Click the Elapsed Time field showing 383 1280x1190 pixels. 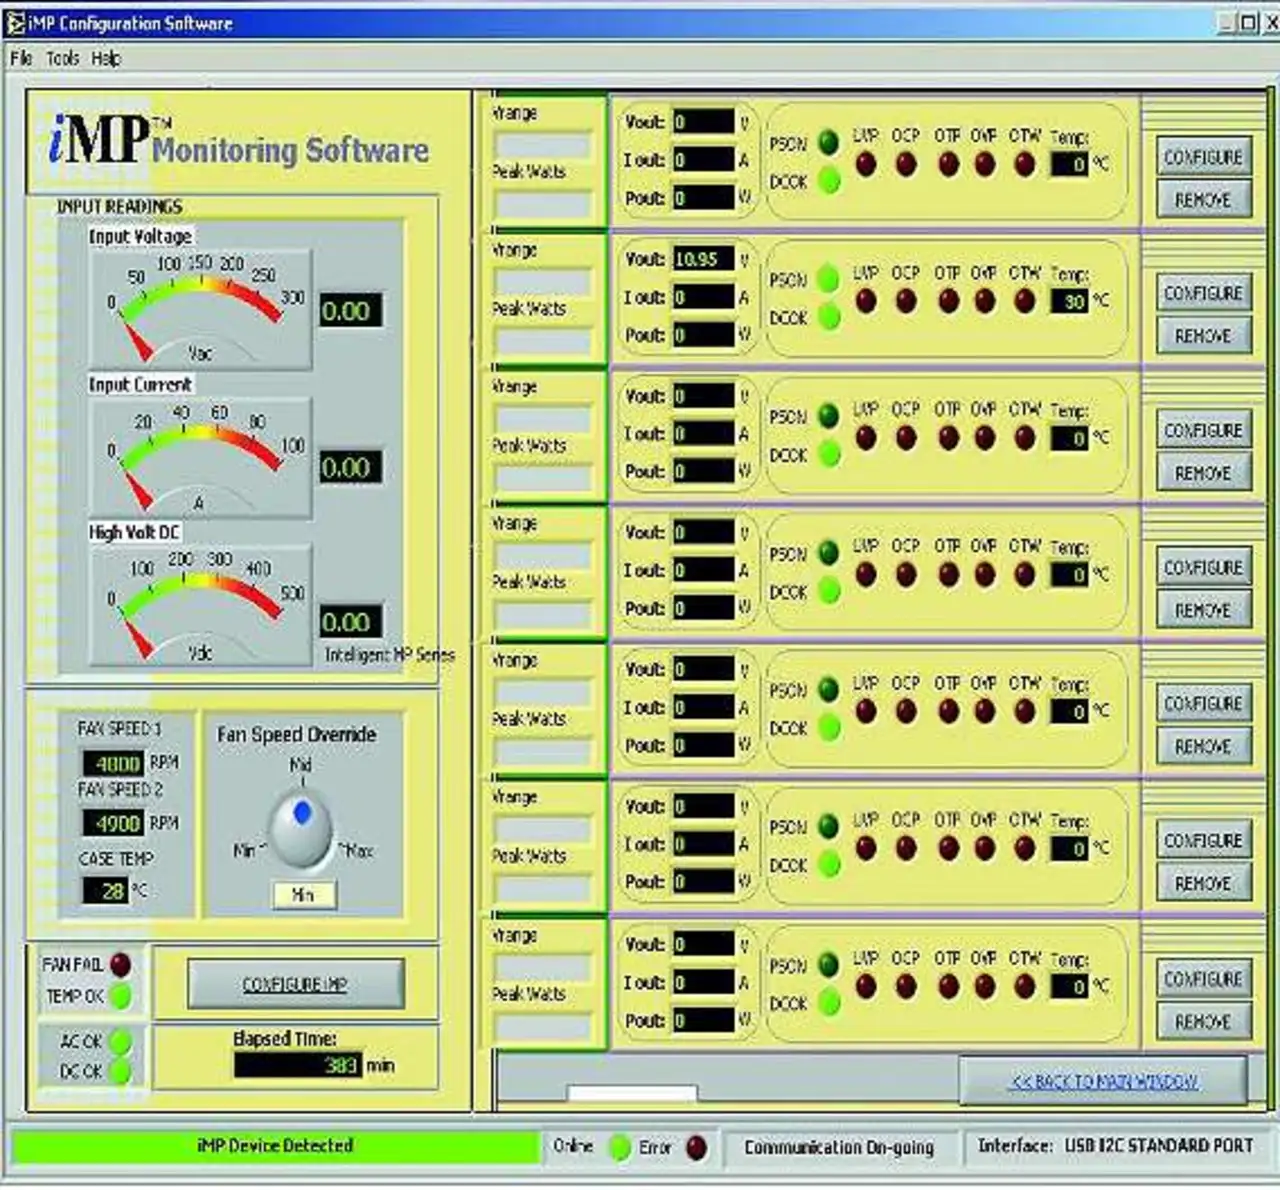coord(298,1065)
